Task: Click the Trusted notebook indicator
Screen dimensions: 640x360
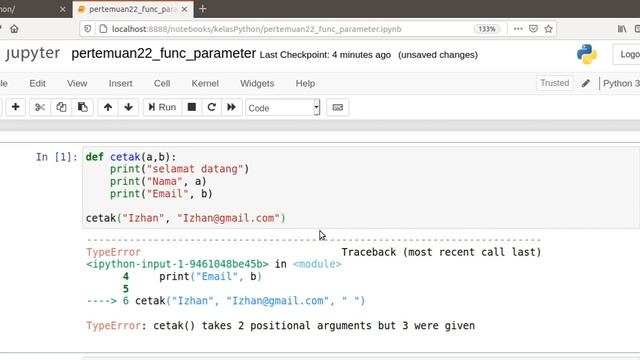Action: click(x=554, y=83)
